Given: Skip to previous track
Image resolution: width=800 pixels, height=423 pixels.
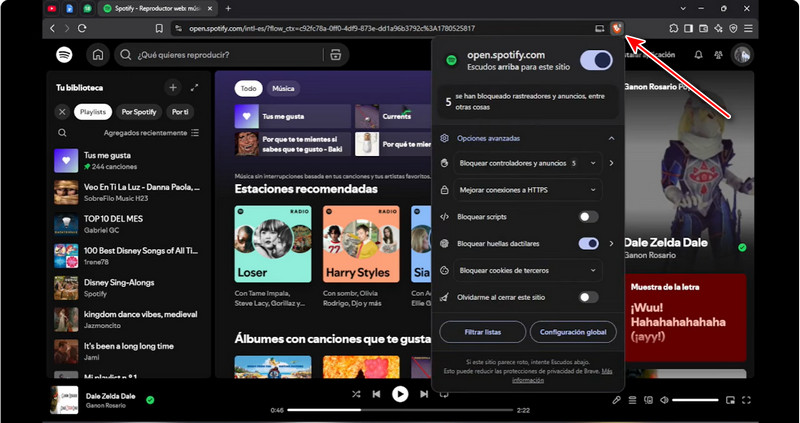Looking at the screenshot, I should tap(377, 394).
